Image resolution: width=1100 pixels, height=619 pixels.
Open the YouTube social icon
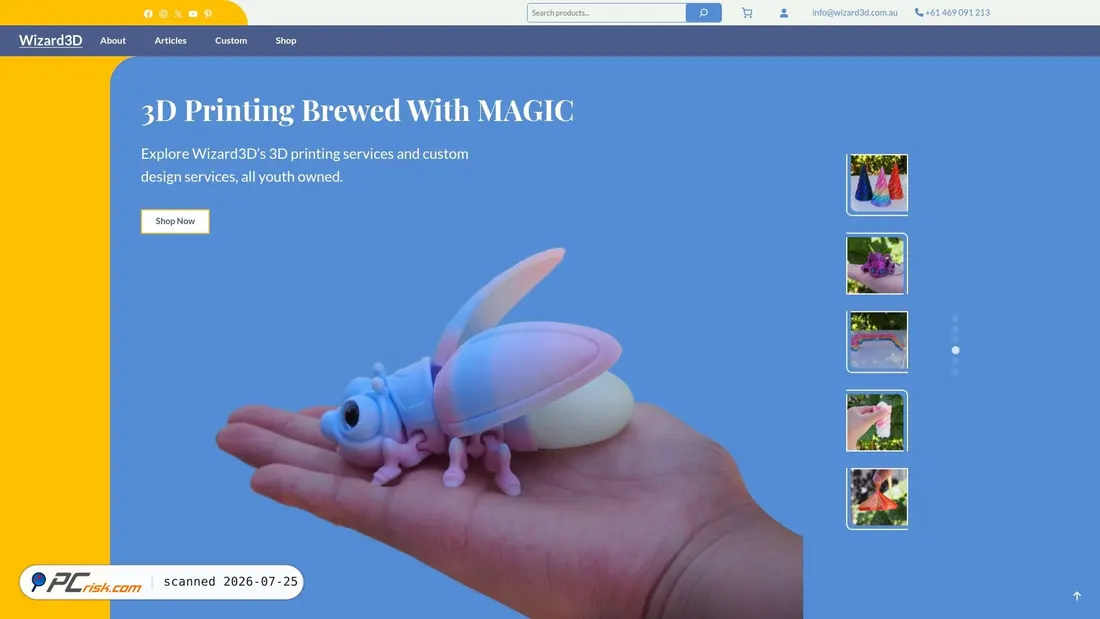[193, 13]
